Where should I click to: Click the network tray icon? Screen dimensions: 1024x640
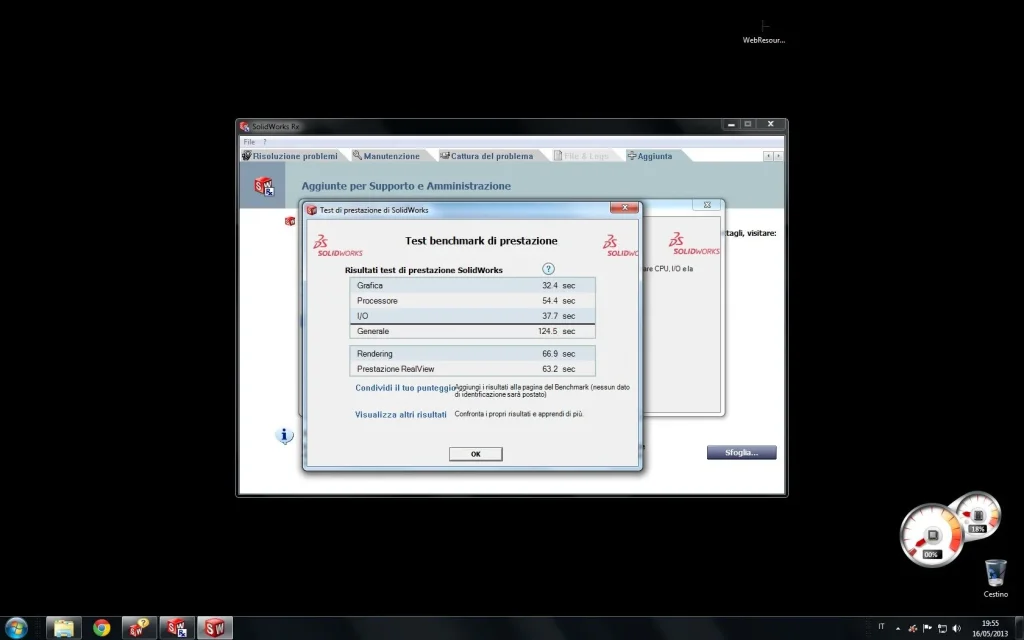point(942,628)
